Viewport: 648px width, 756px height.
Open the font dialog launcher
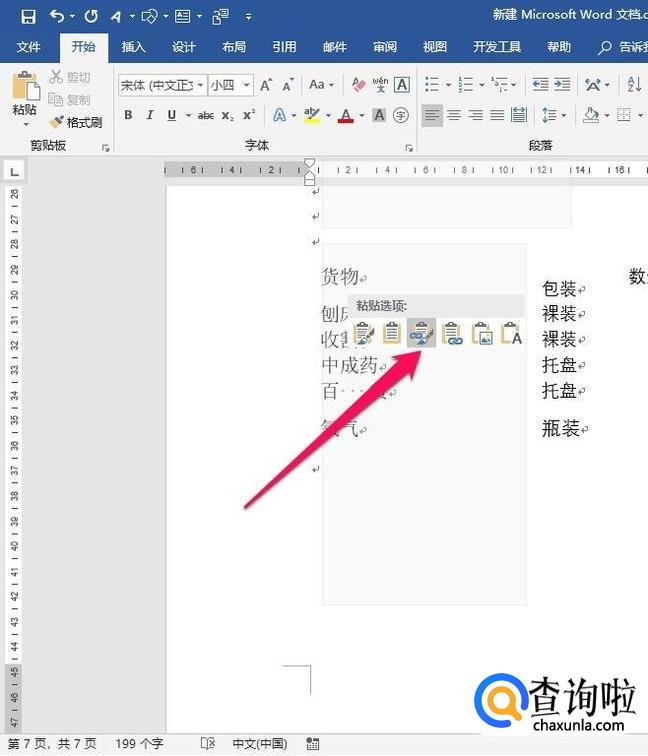click(409, 148)
